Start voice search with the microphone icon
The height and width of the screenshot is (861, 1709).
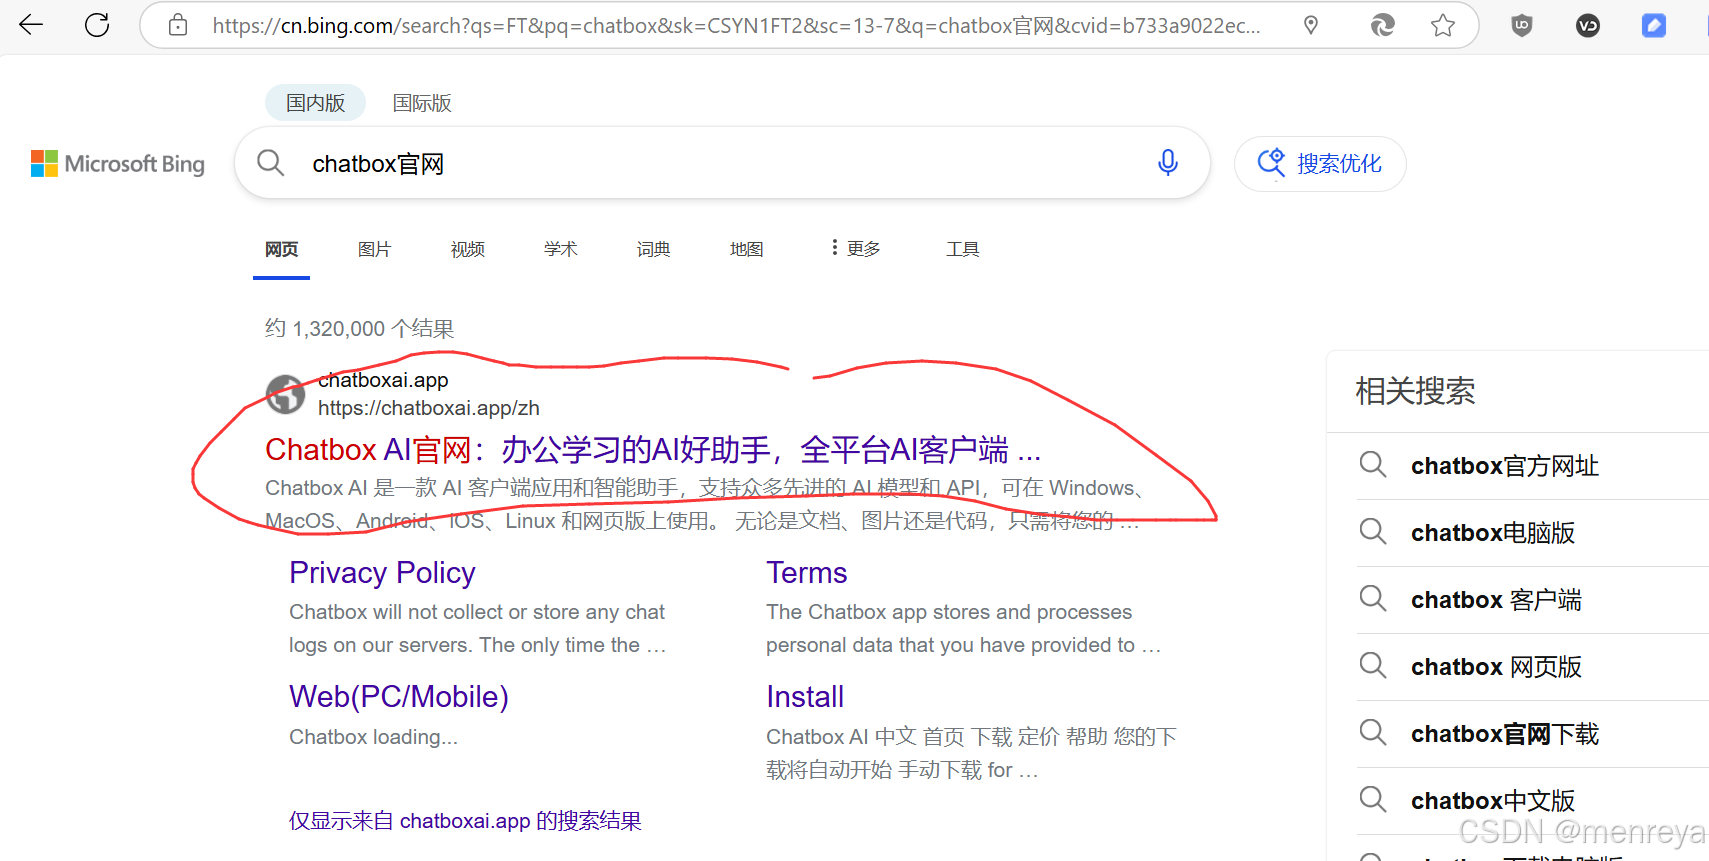1167,163
